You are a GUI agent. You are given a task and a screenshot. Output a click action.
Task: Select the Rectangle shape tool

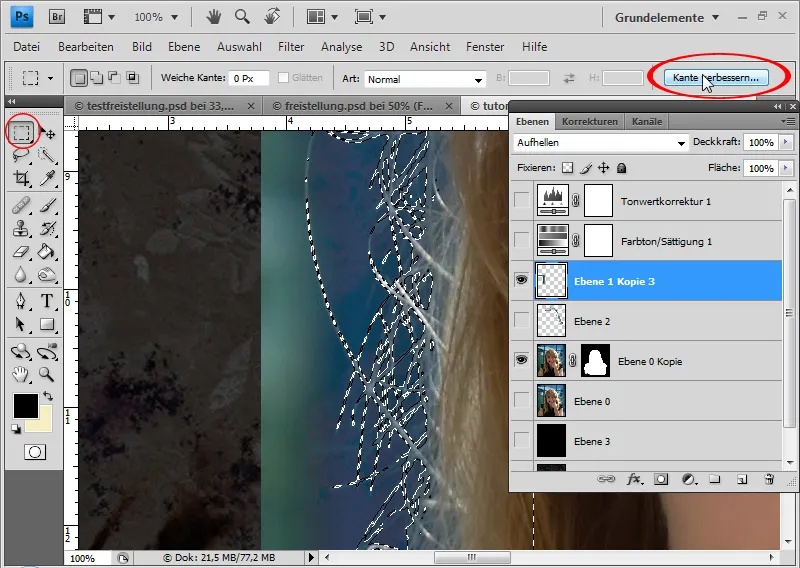tap(47, 324)
